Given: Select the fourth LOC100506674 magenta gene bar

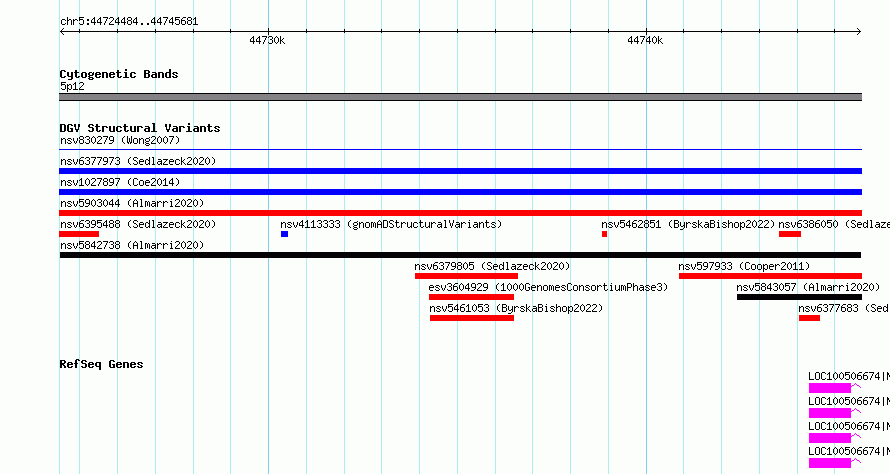Looking at the screenshot, I should (x=830, y=463).
